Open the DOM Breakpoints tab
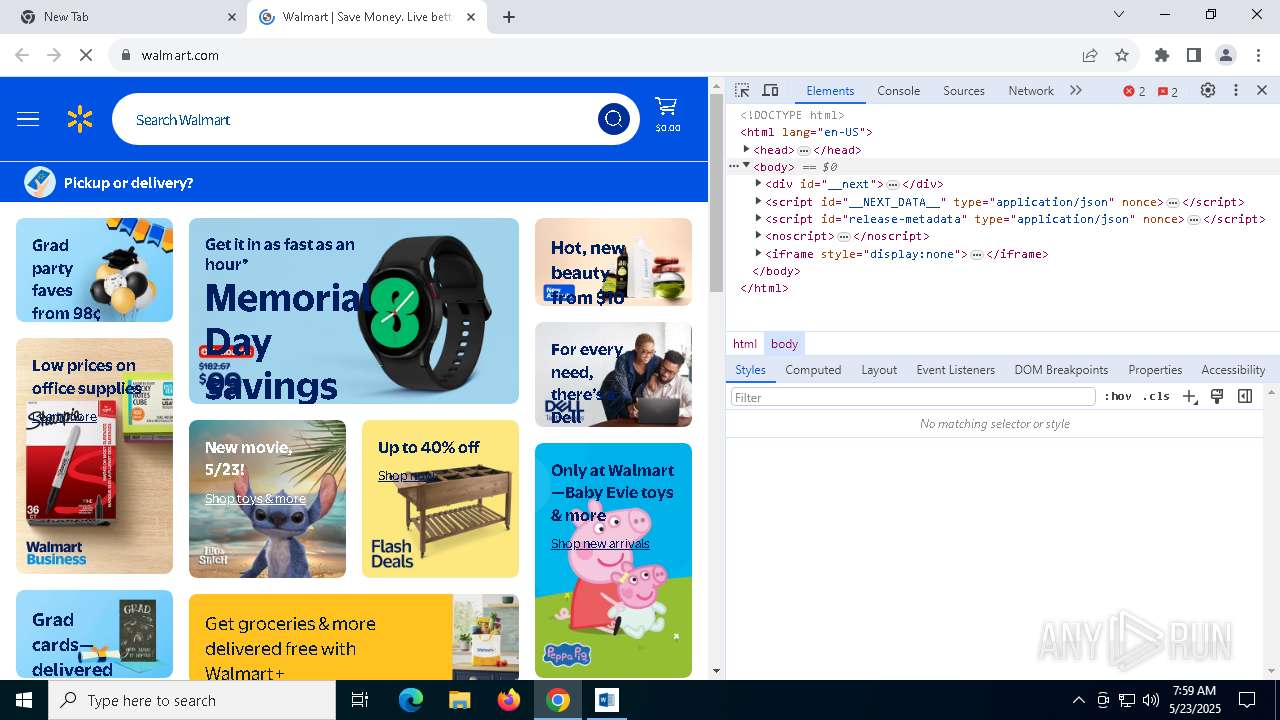The image size is (1280, 720). (x=1061, y=370)
